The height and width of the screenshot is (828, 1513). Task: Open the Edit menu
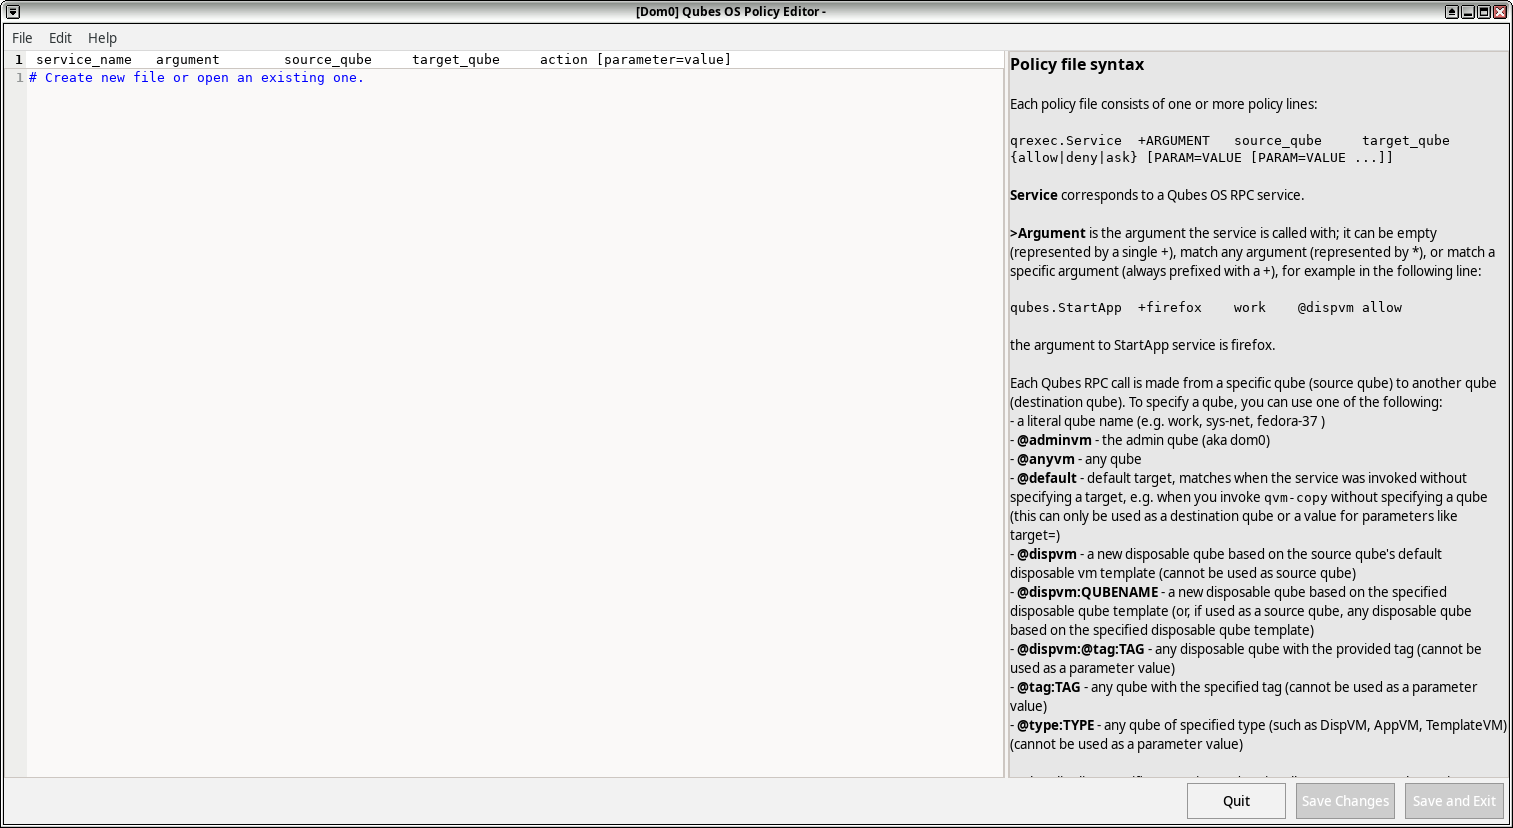(x=60, y=37)
